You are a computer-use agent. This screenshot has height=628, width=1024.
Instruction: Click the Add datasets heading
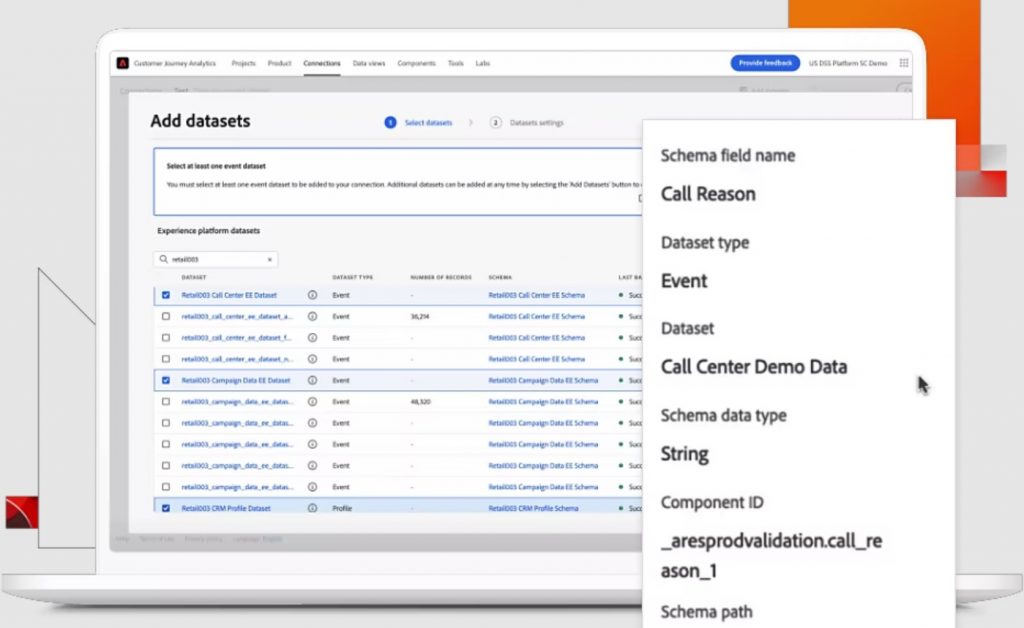(x=200, y=121)
